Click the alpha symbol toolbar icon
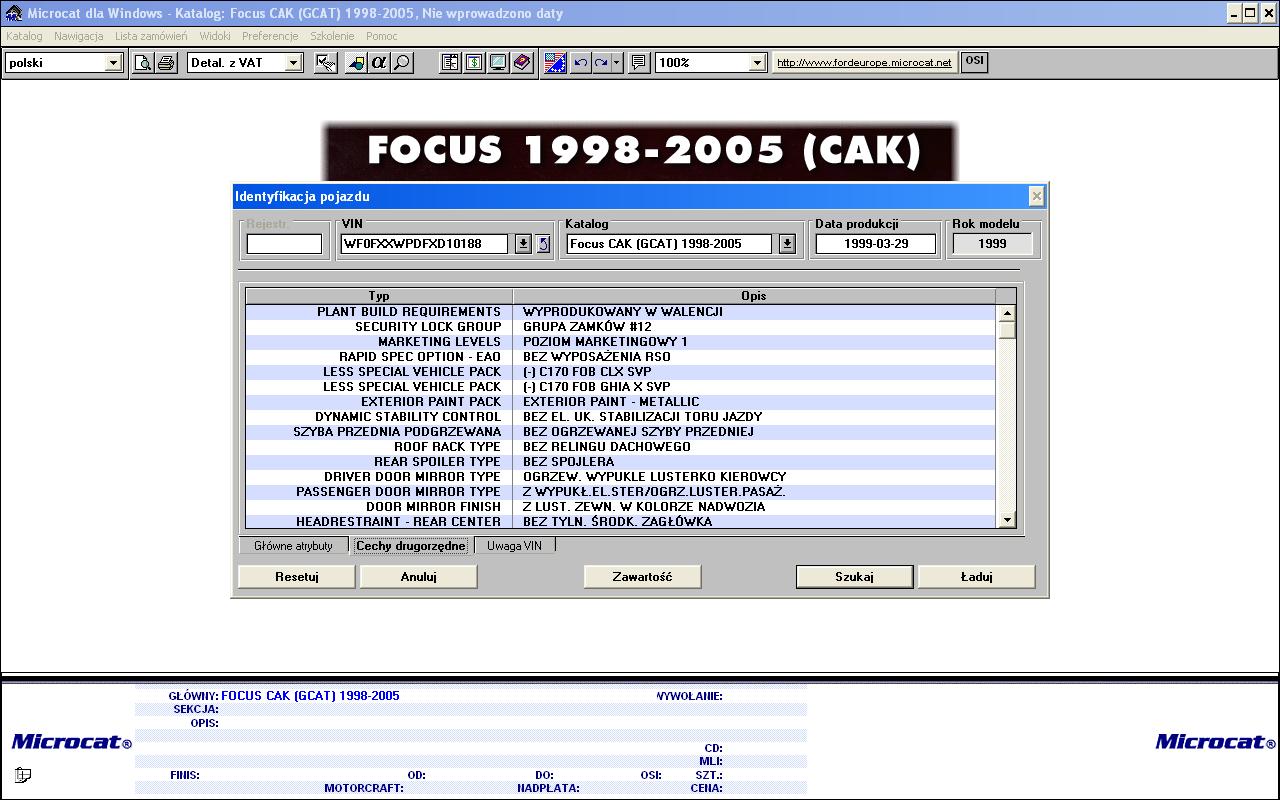This screenshot has width=1280, height=800. click(x=379, y=63)
